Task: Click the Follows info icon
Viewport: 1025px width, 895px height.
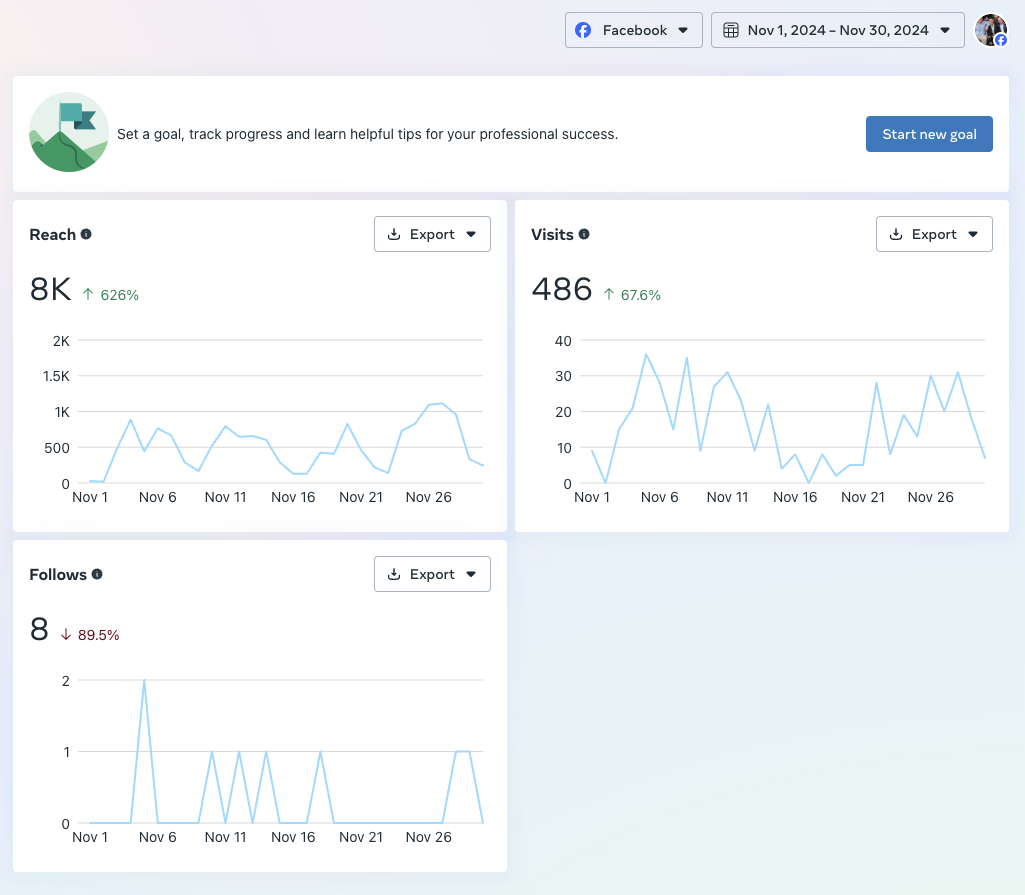Action: (x=97, y=574)
